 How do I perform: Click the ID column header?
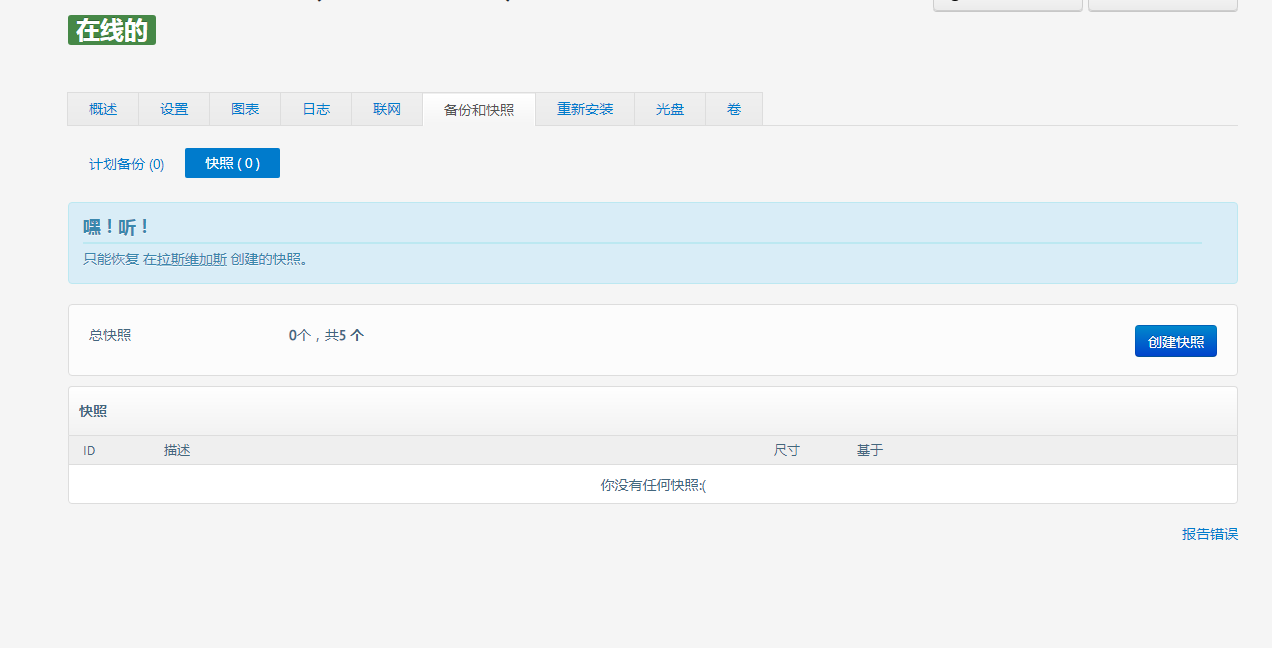(x=89, y=451)
